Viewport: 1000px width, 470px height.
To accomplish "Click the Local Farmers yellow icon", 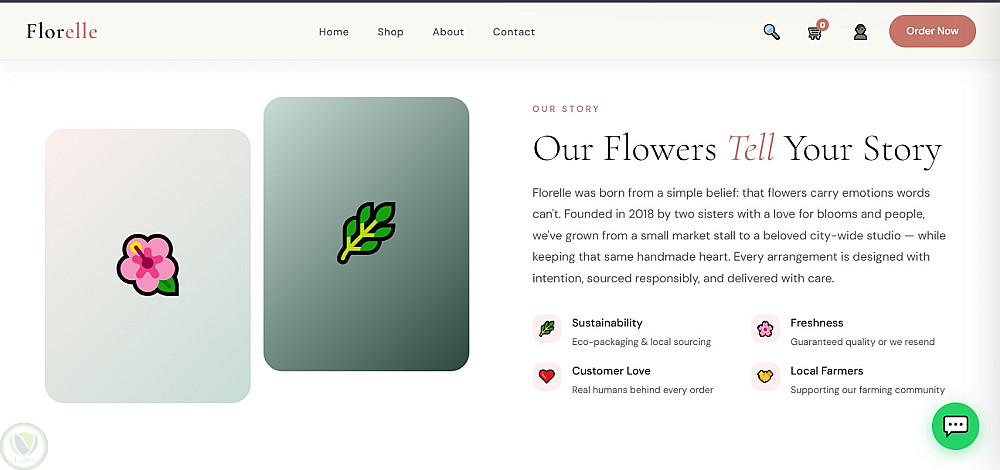I will click(x=765, y=377).
